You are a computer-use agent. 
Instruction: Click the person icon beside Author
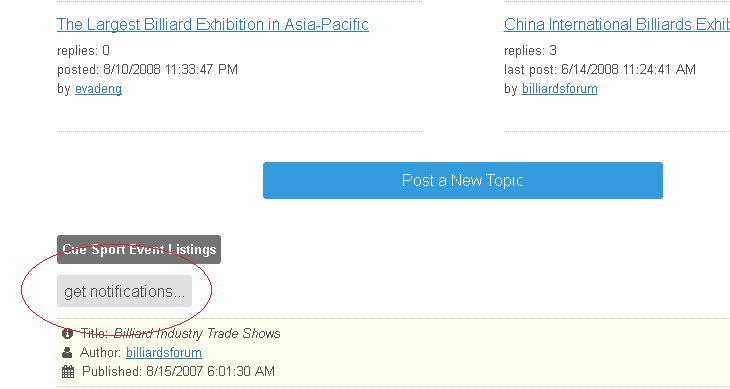pos(68,352)
